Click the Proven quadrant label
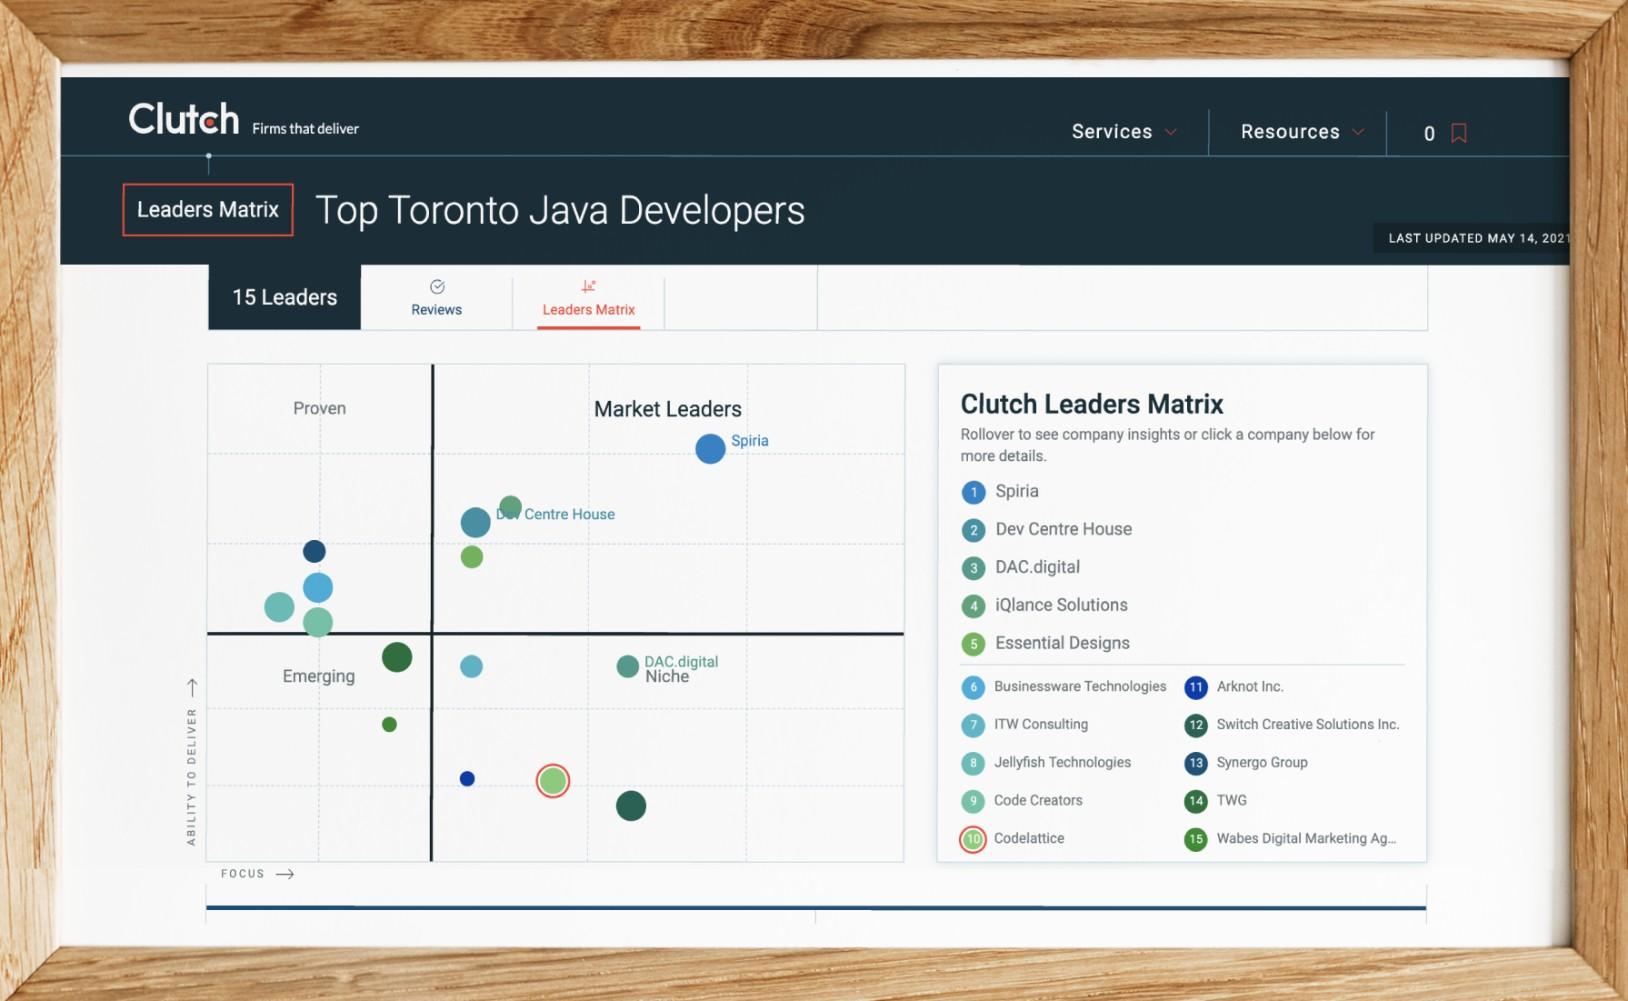 point(320,409)
